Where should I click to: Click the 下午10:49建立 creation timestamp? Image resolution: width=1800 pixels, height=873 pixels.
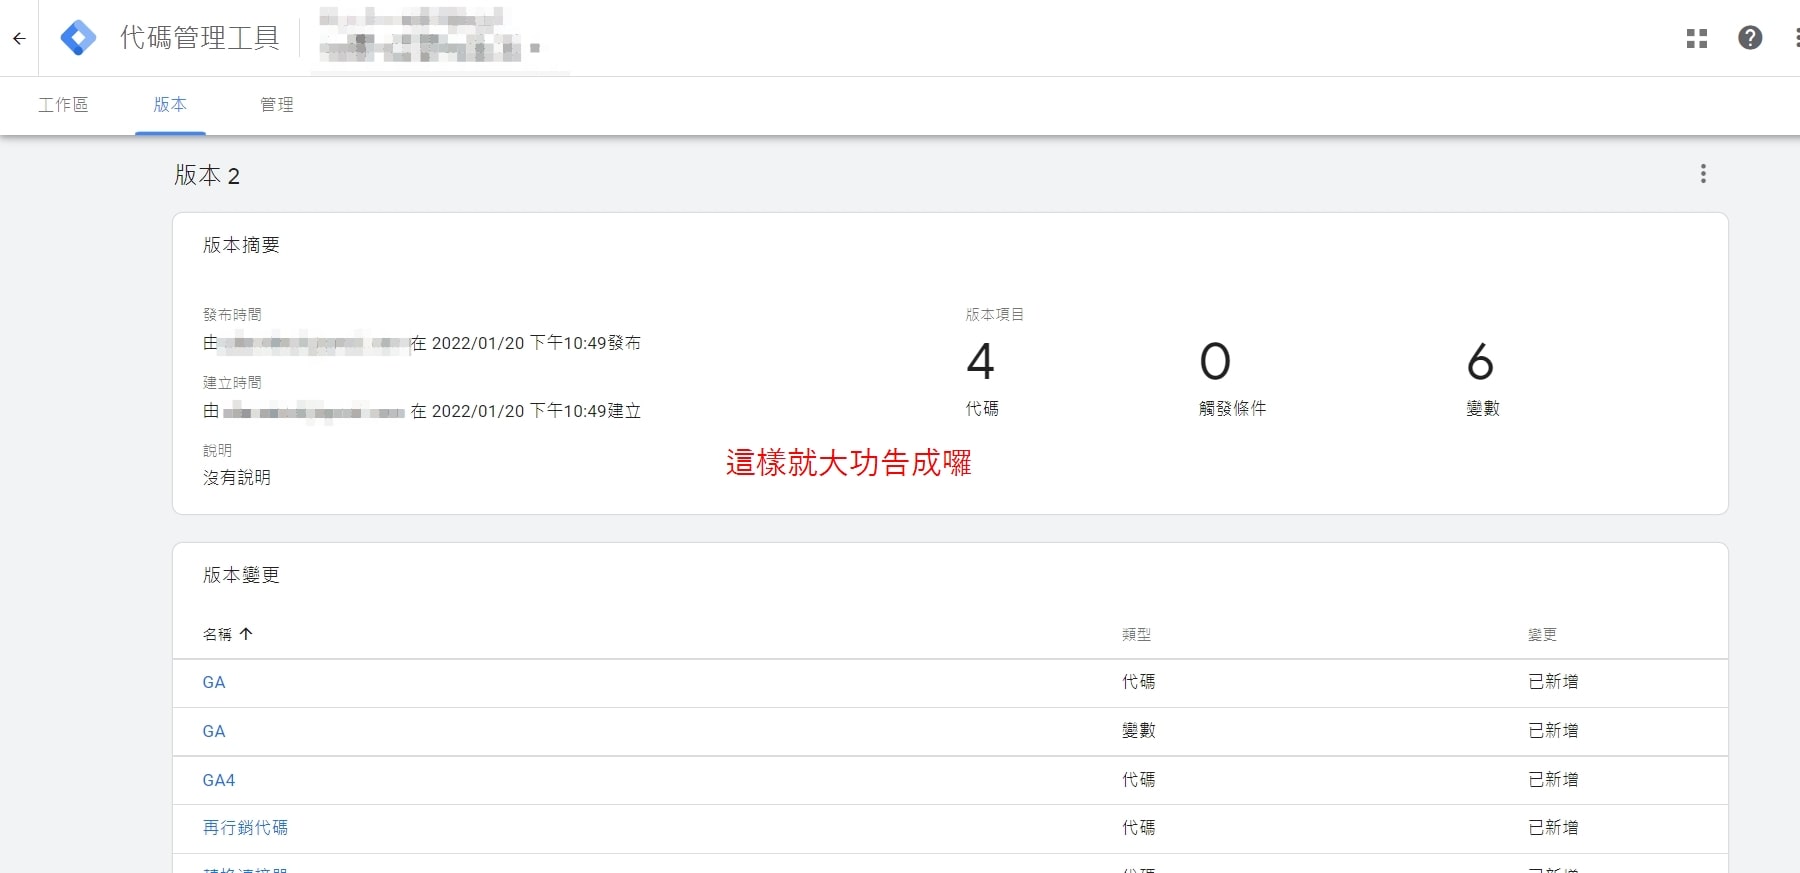(x=585, y=411)
